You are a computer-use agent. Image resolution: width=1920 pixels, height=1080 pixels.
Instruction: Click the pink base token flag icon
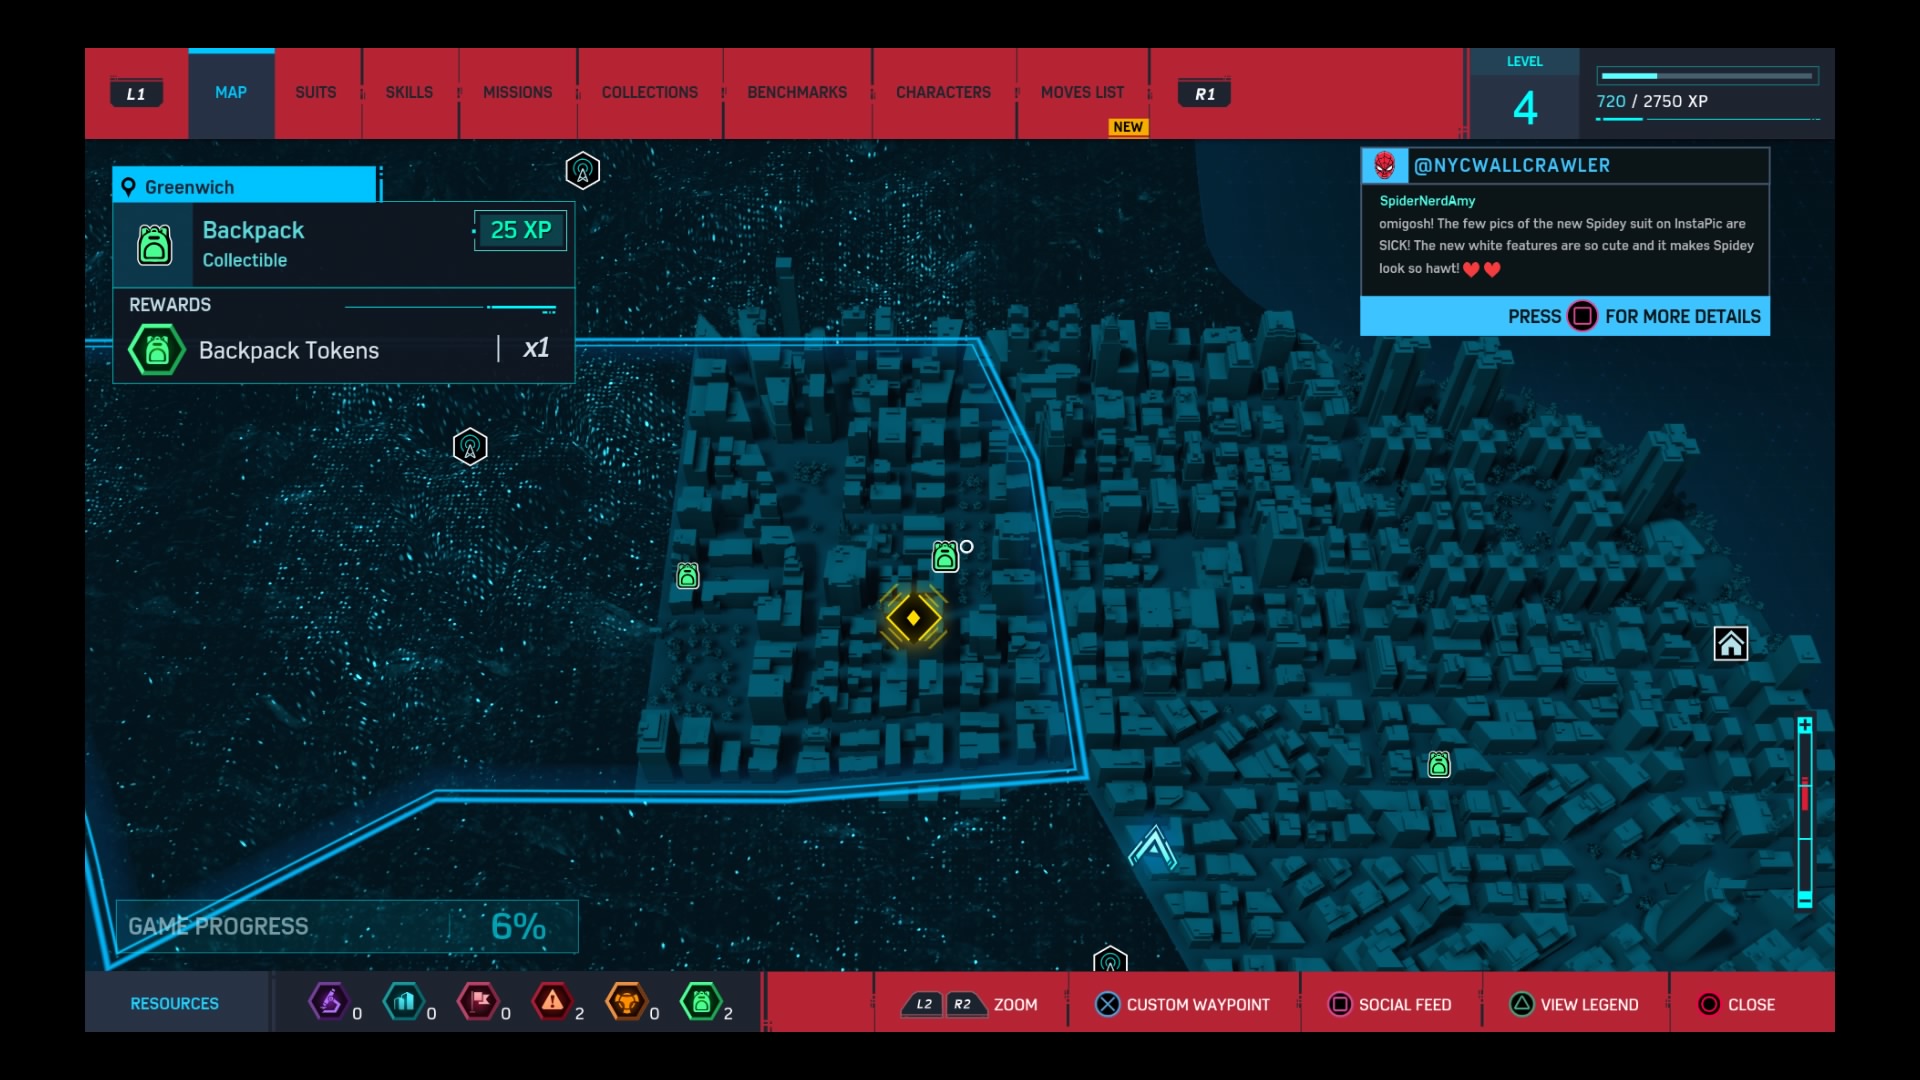tap(478, 1001)
